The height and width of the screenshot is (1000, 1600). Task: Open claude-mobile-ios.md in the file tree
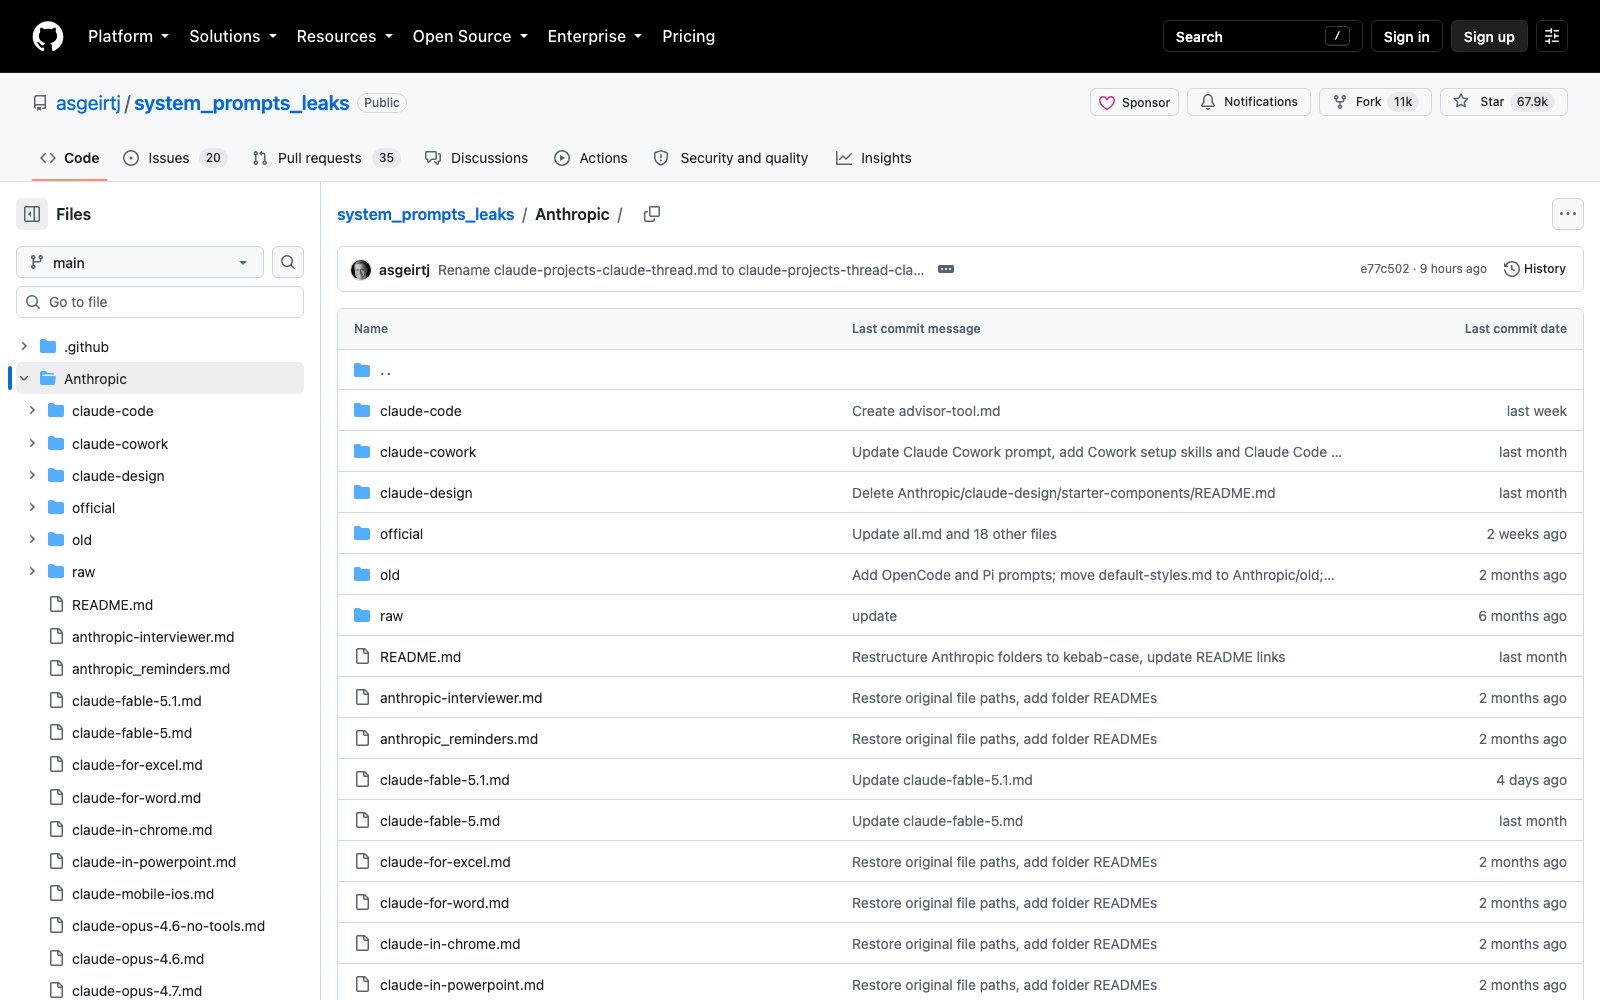(143, 894)
